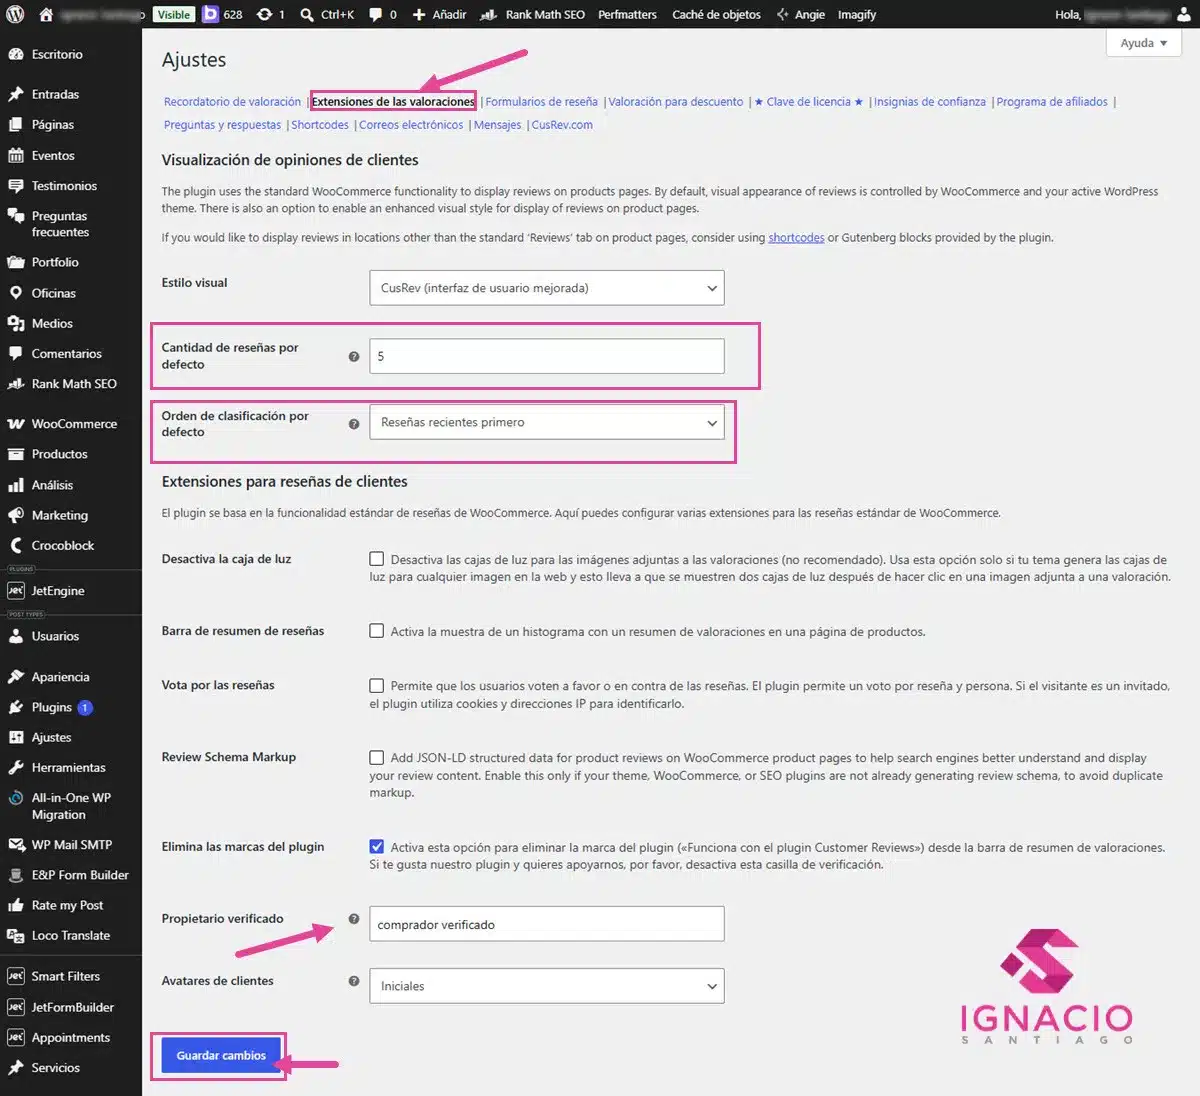Show help for Avatares de clientes
The height and width of the screenshot is (1096, 1200).
[354, 981]
